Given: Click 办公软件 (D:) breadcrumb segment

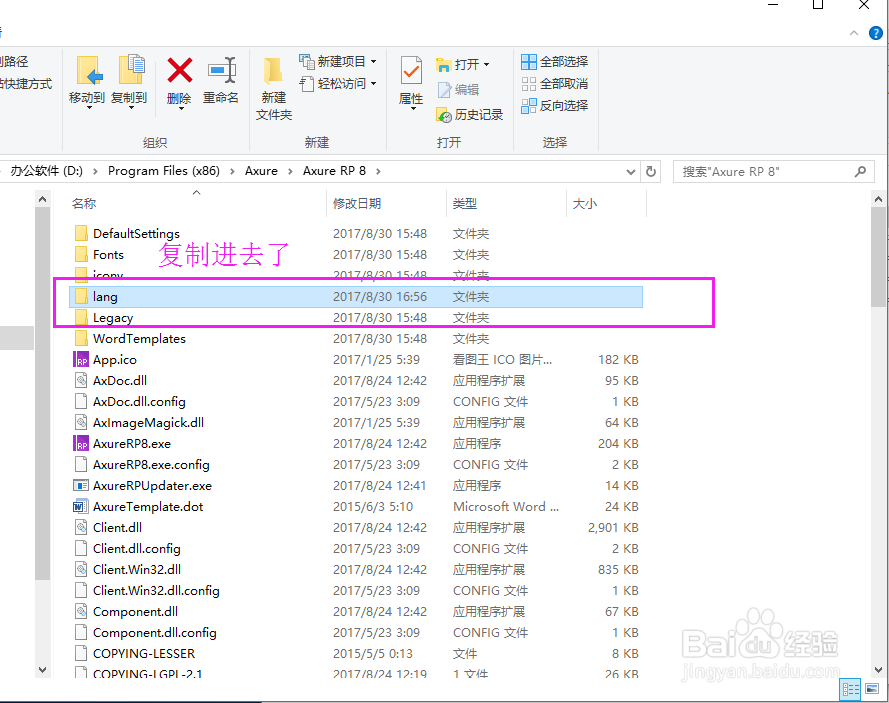Looking at the screenshot, I should point(46,171).
